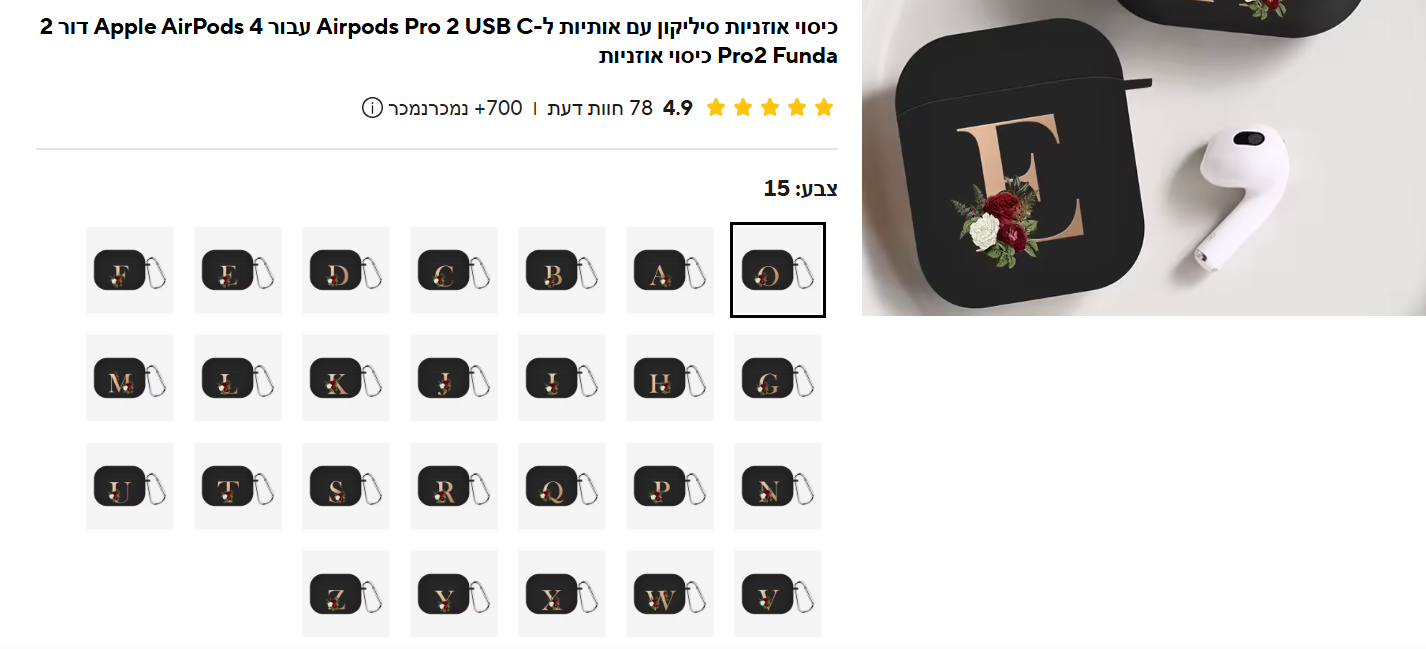Viewport: 1426px width, 649px height.
Task: Click the product title text
Action: pos(438,41)
